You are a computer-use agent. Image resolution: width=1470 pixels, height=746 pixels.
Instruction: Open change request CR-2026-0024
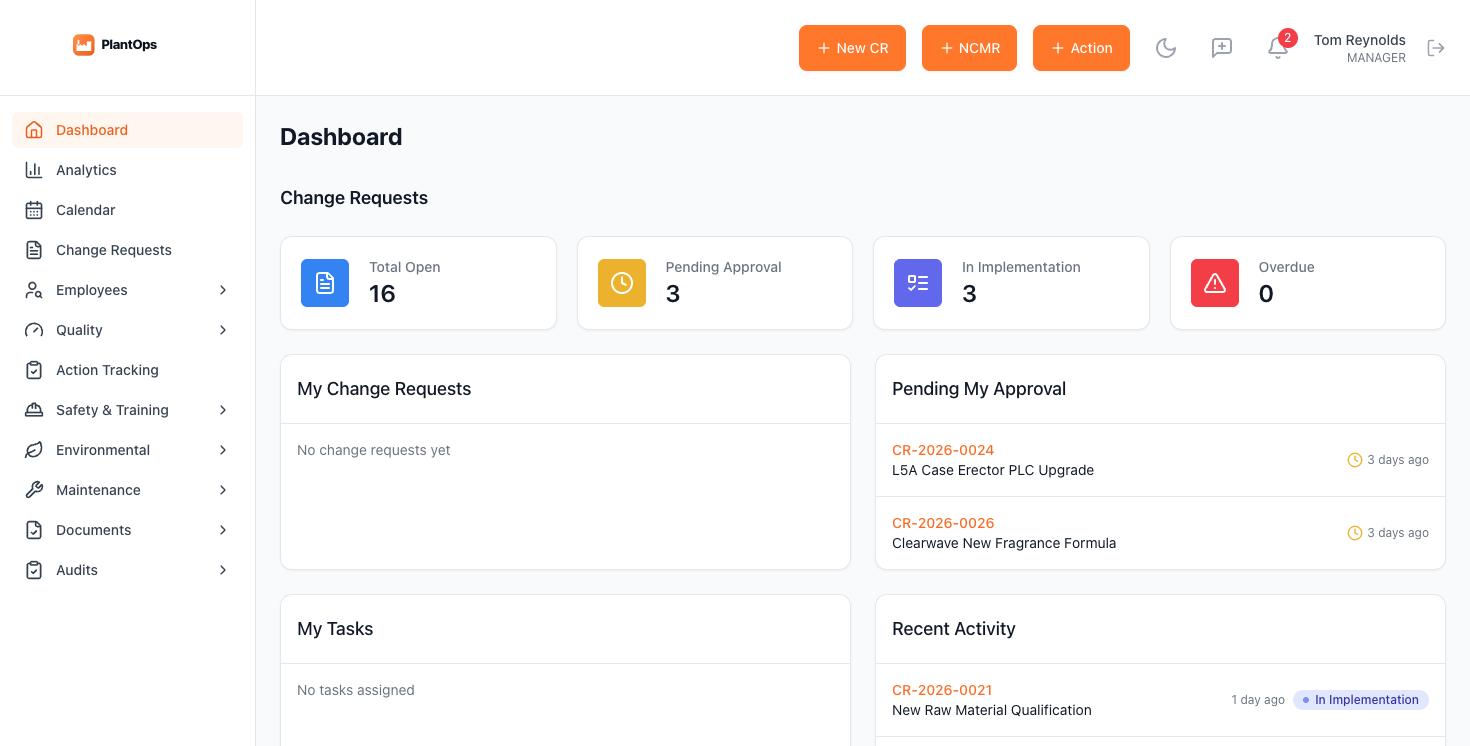(943, 450)
